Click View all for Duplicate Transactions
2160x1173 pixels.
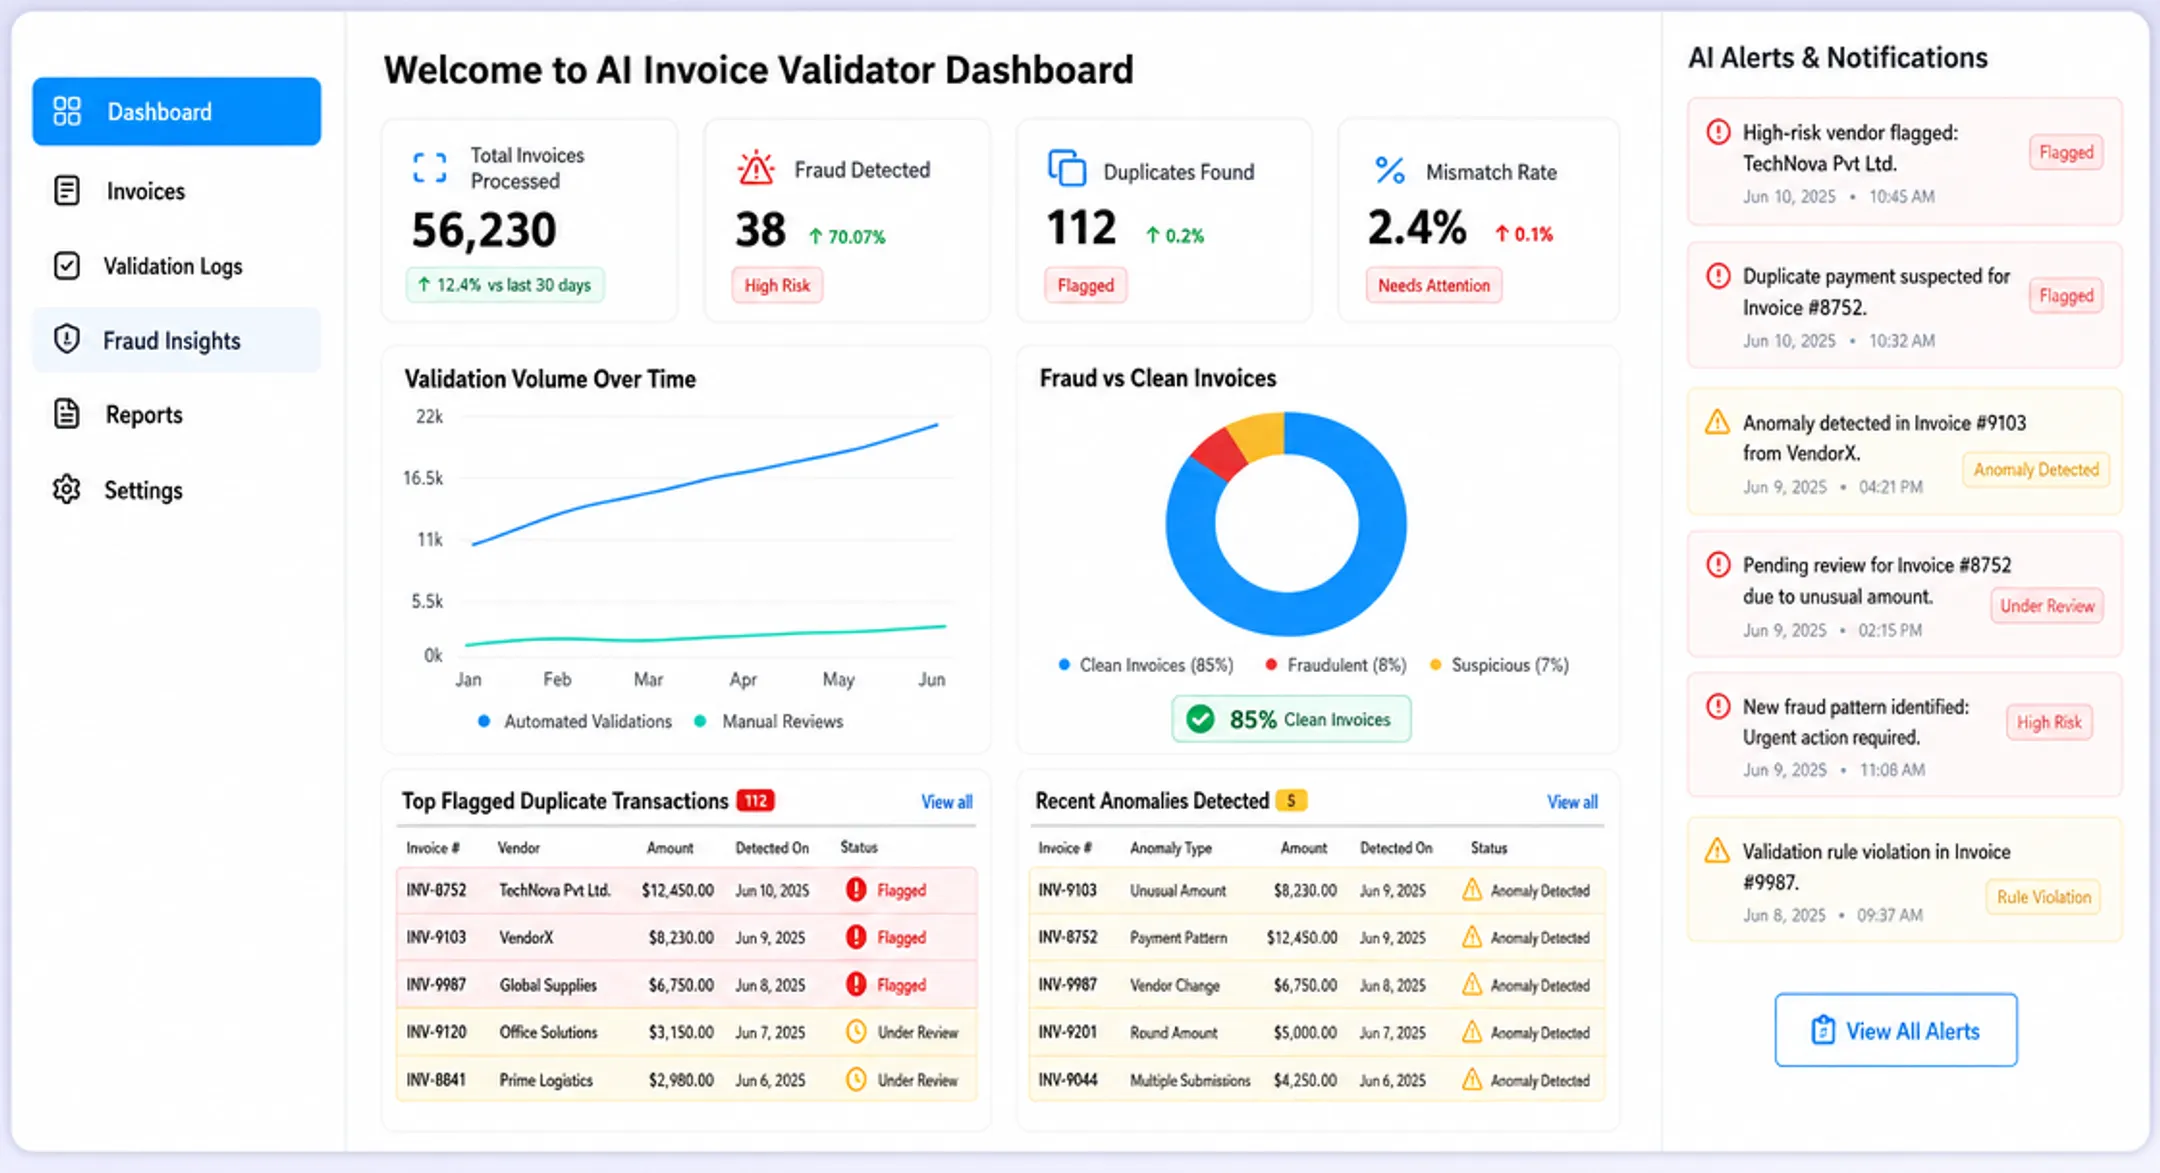click(x=946, y=802)
